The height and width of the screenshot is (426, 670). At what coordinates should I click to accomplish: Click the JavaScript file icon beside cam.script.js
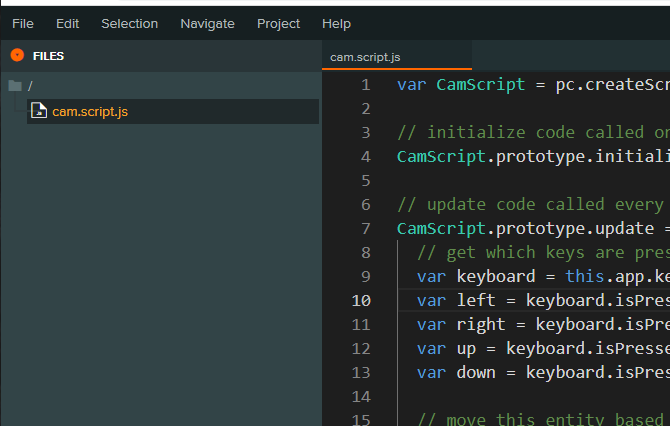(x=39, y=111)
